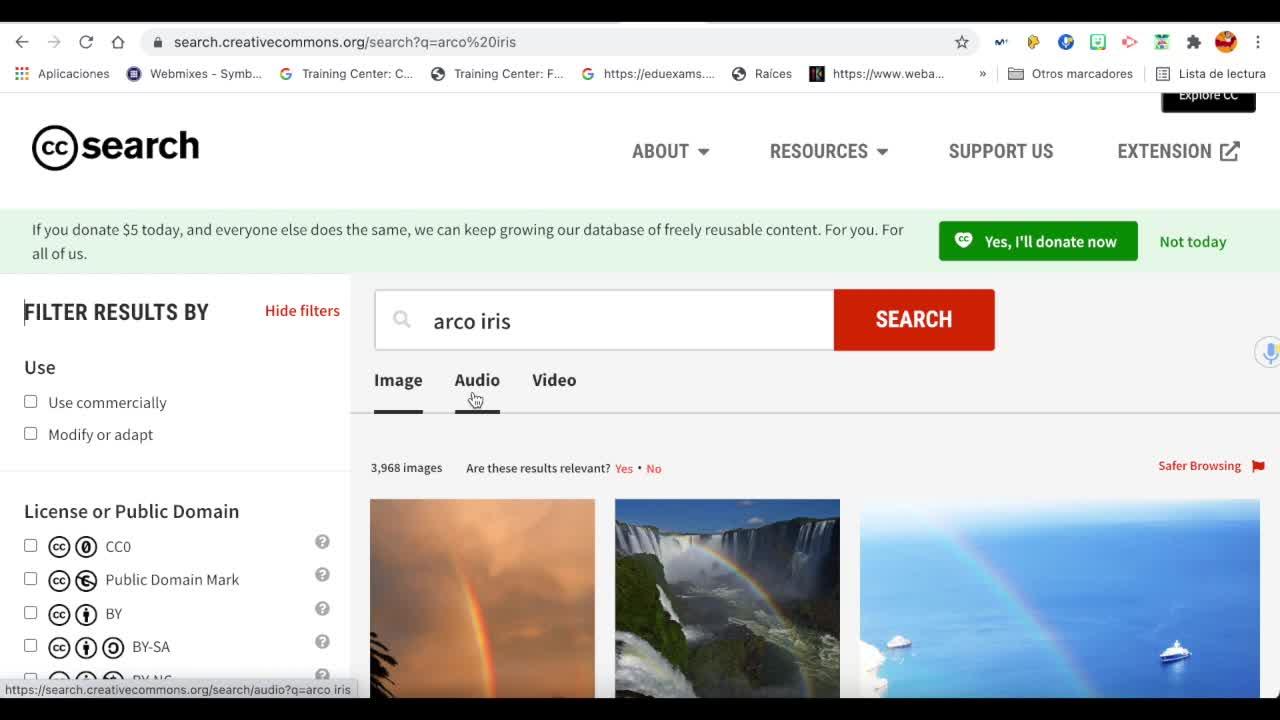
Task: Open Chrome's three-dot menu
Action: (1258, 42)
